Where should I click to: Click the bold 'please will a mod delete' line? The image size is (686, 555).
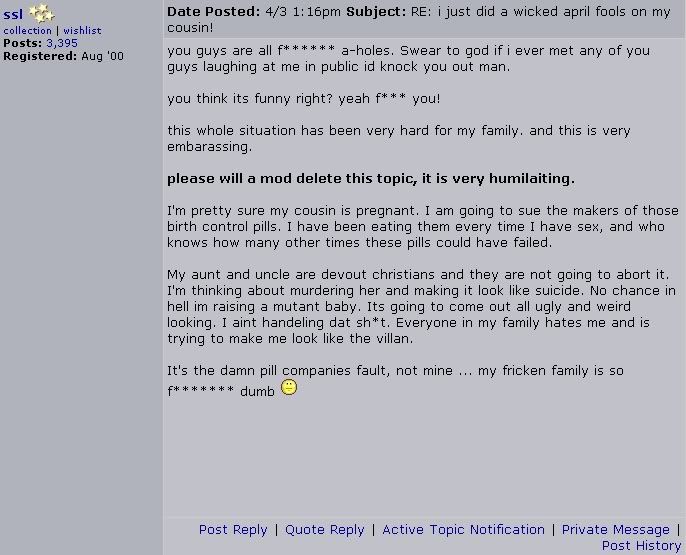point(371,178)
